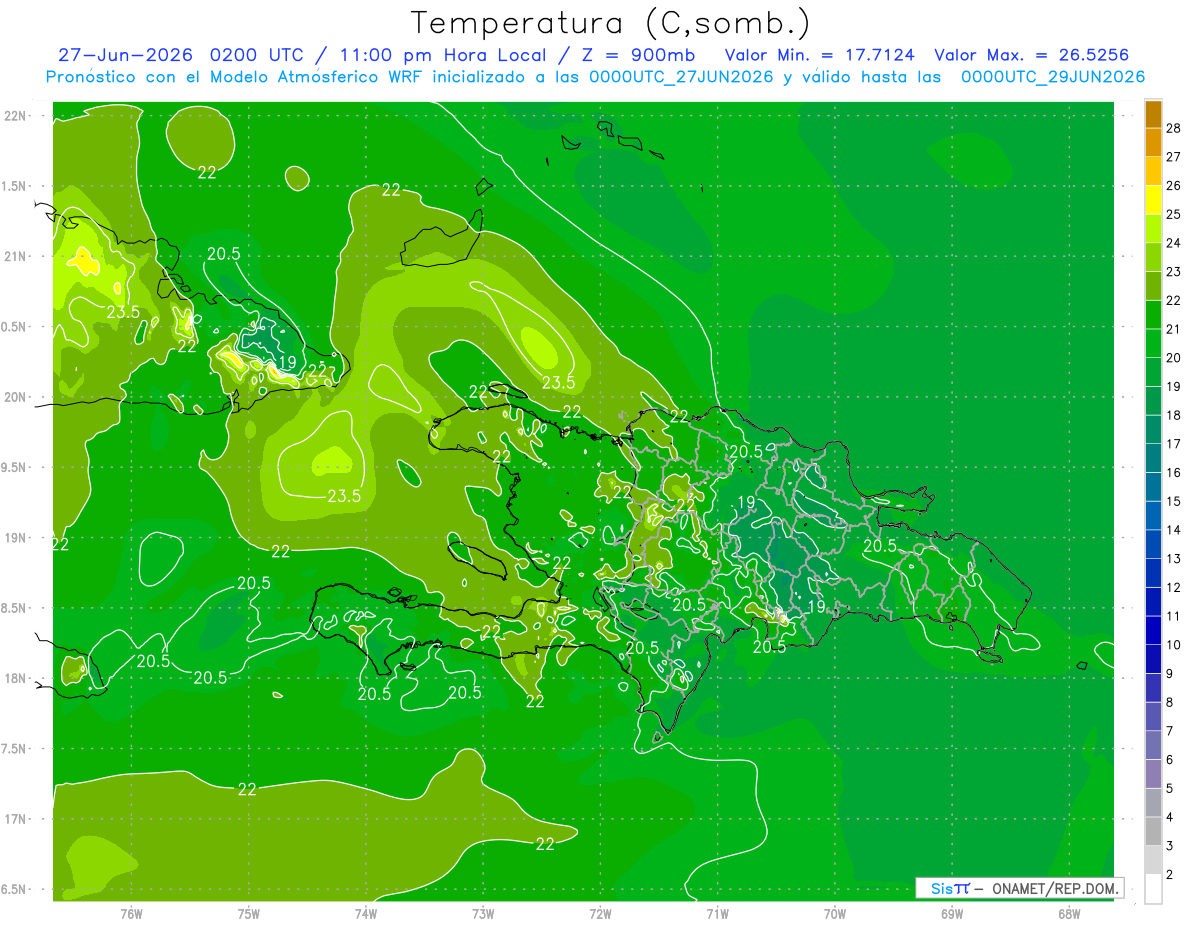Click the legend scale number "26"
This screenshot has height=927, width=1200.
pyautogui.click(x=1173, y=186)
